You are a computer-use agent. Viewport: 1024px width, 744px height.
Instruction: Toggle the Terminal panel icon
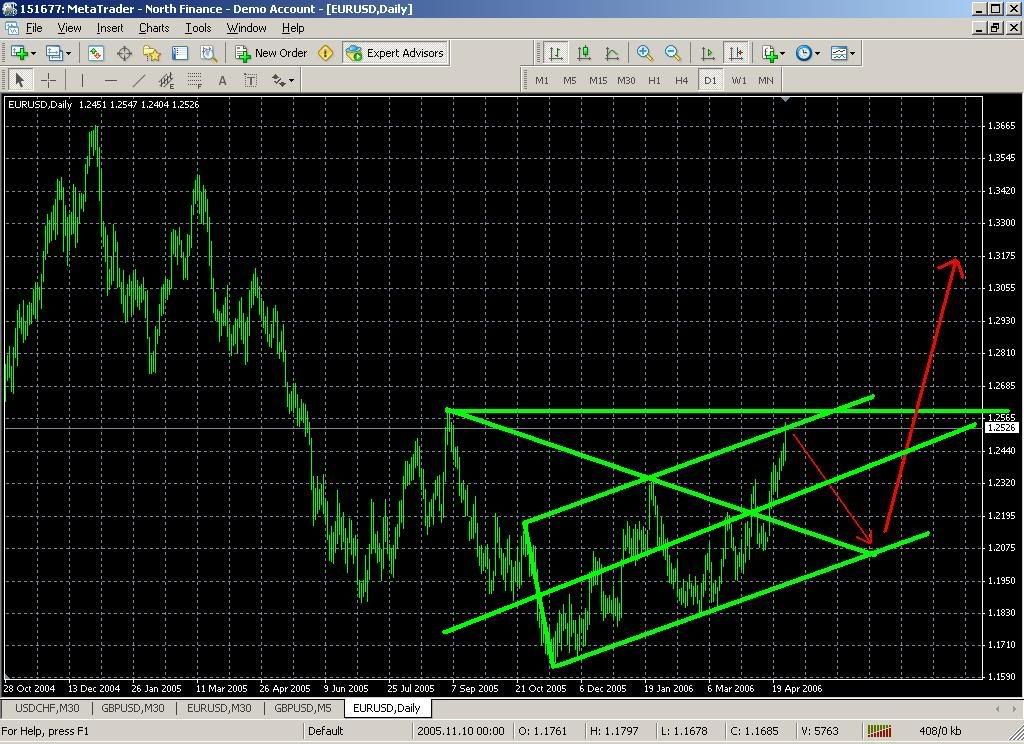(180, 53)
